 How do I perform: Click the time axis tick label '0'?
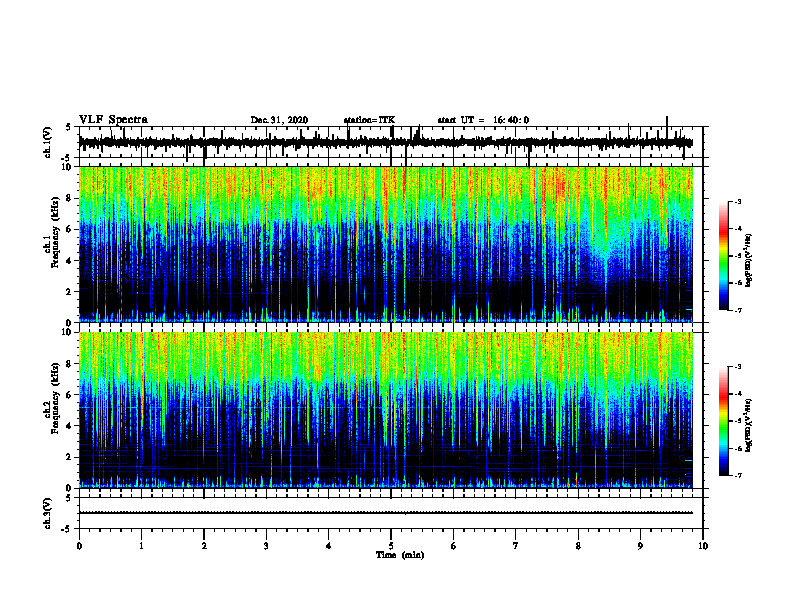(x=79, y=546)
